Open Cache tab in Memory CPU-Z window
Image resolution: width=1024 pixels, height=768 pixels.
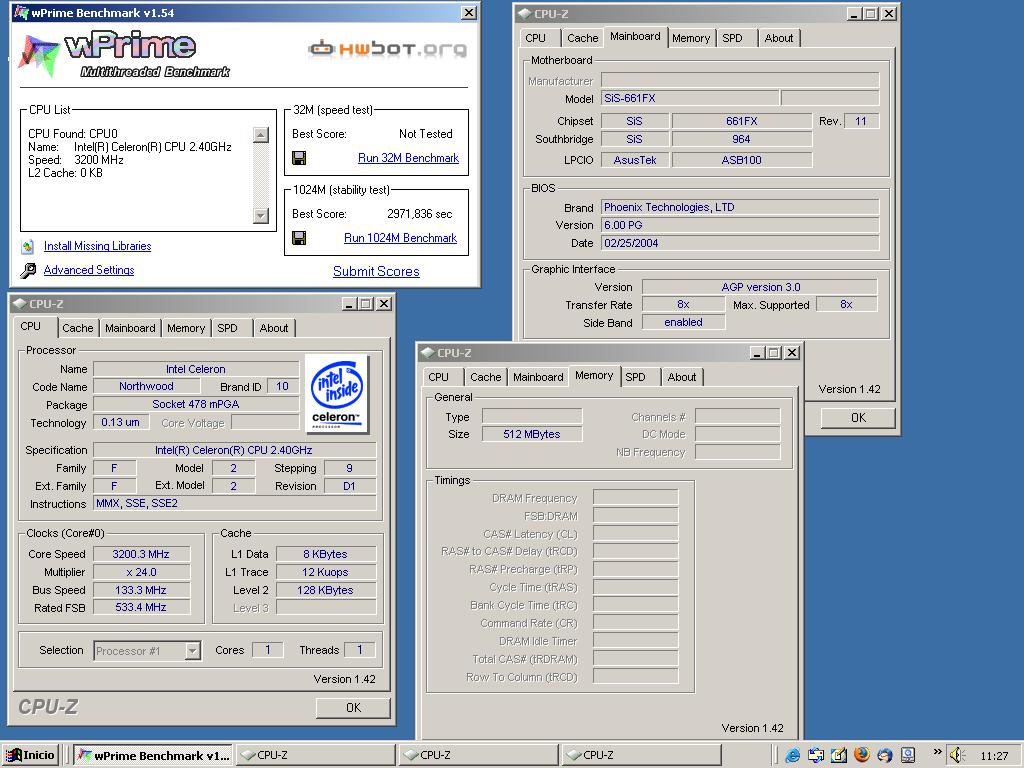pos(485,377)
